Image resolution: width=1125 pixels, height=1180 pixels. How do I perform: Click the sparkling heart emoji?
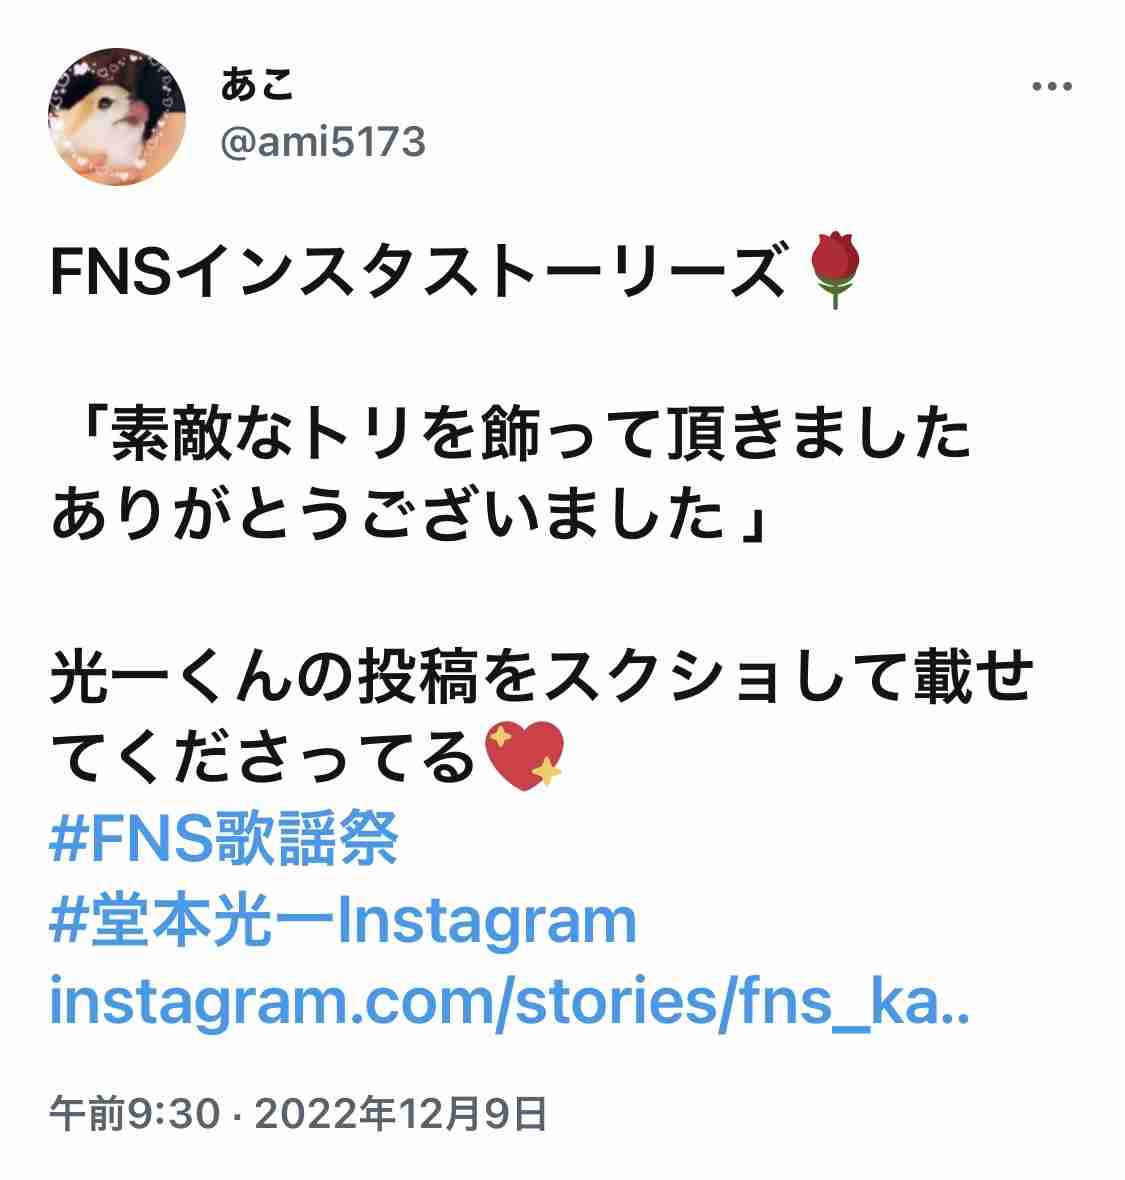tap(524, 755)
